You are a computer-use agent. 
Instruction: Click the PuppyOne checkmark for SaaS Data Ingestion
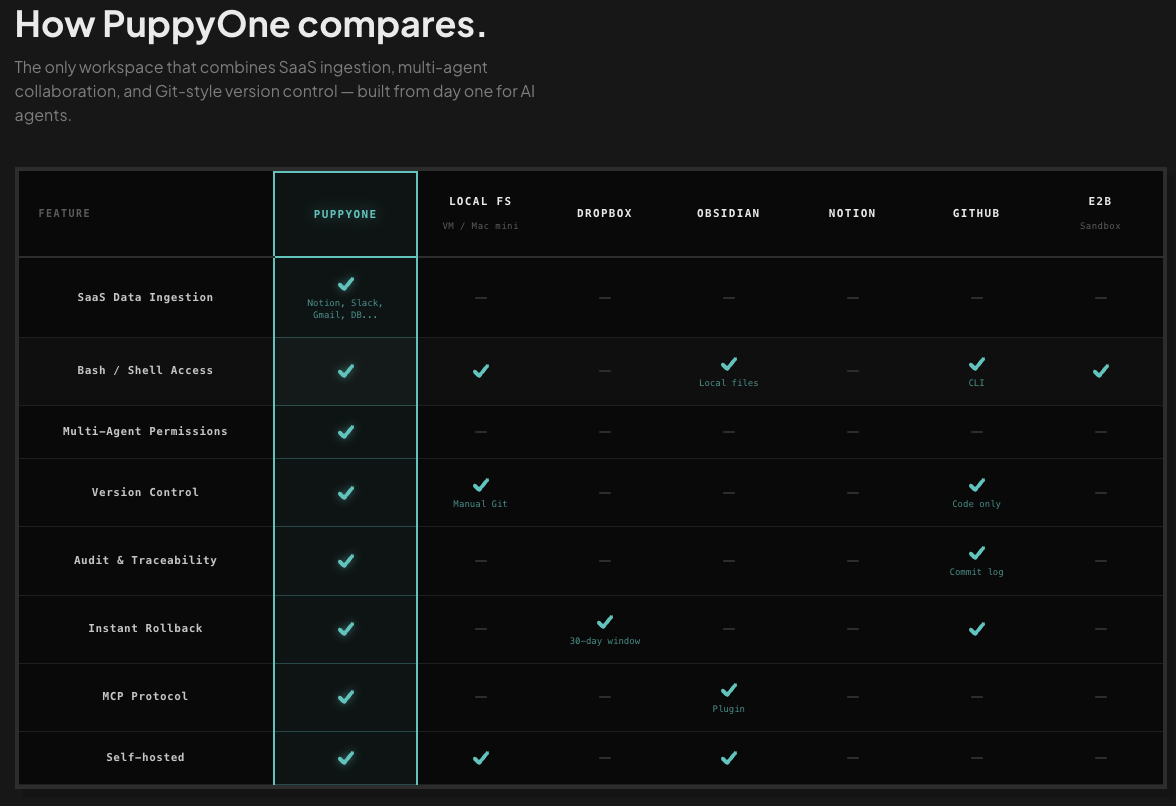(x=346, y=283)
